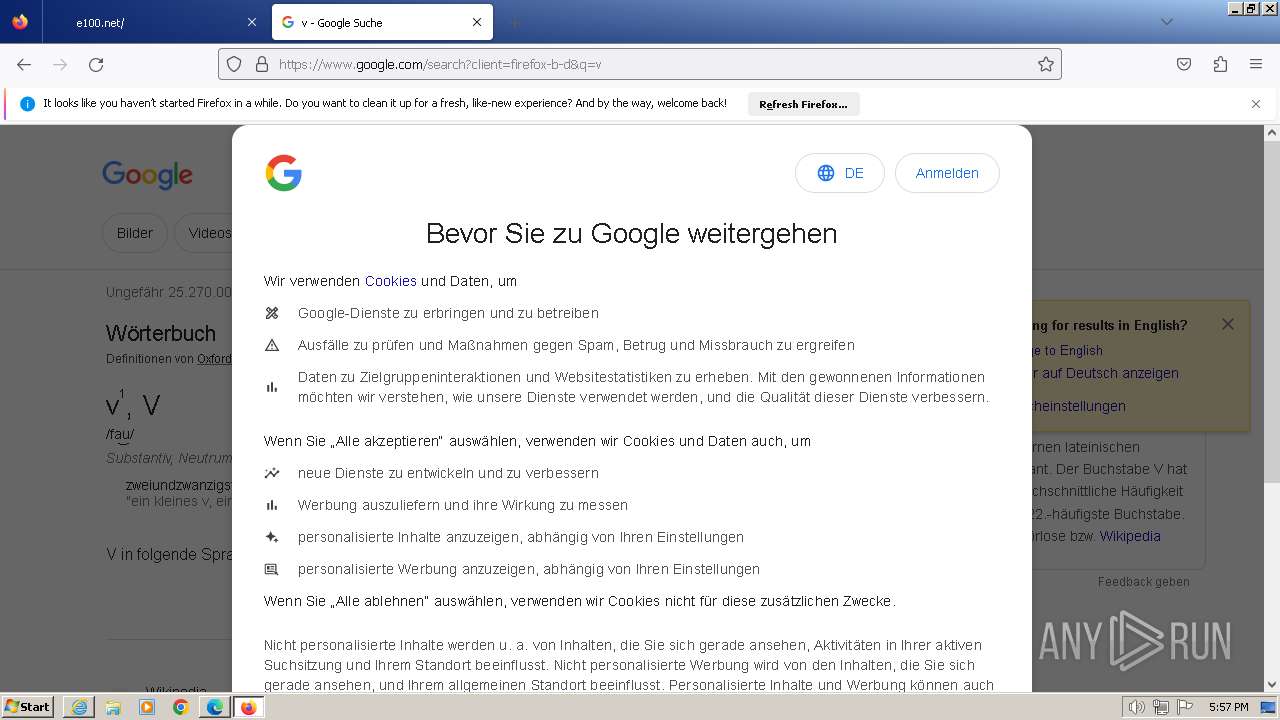Open the Windows Start menu
Screen dimensions: 1280x720
(x=28, y=706)
